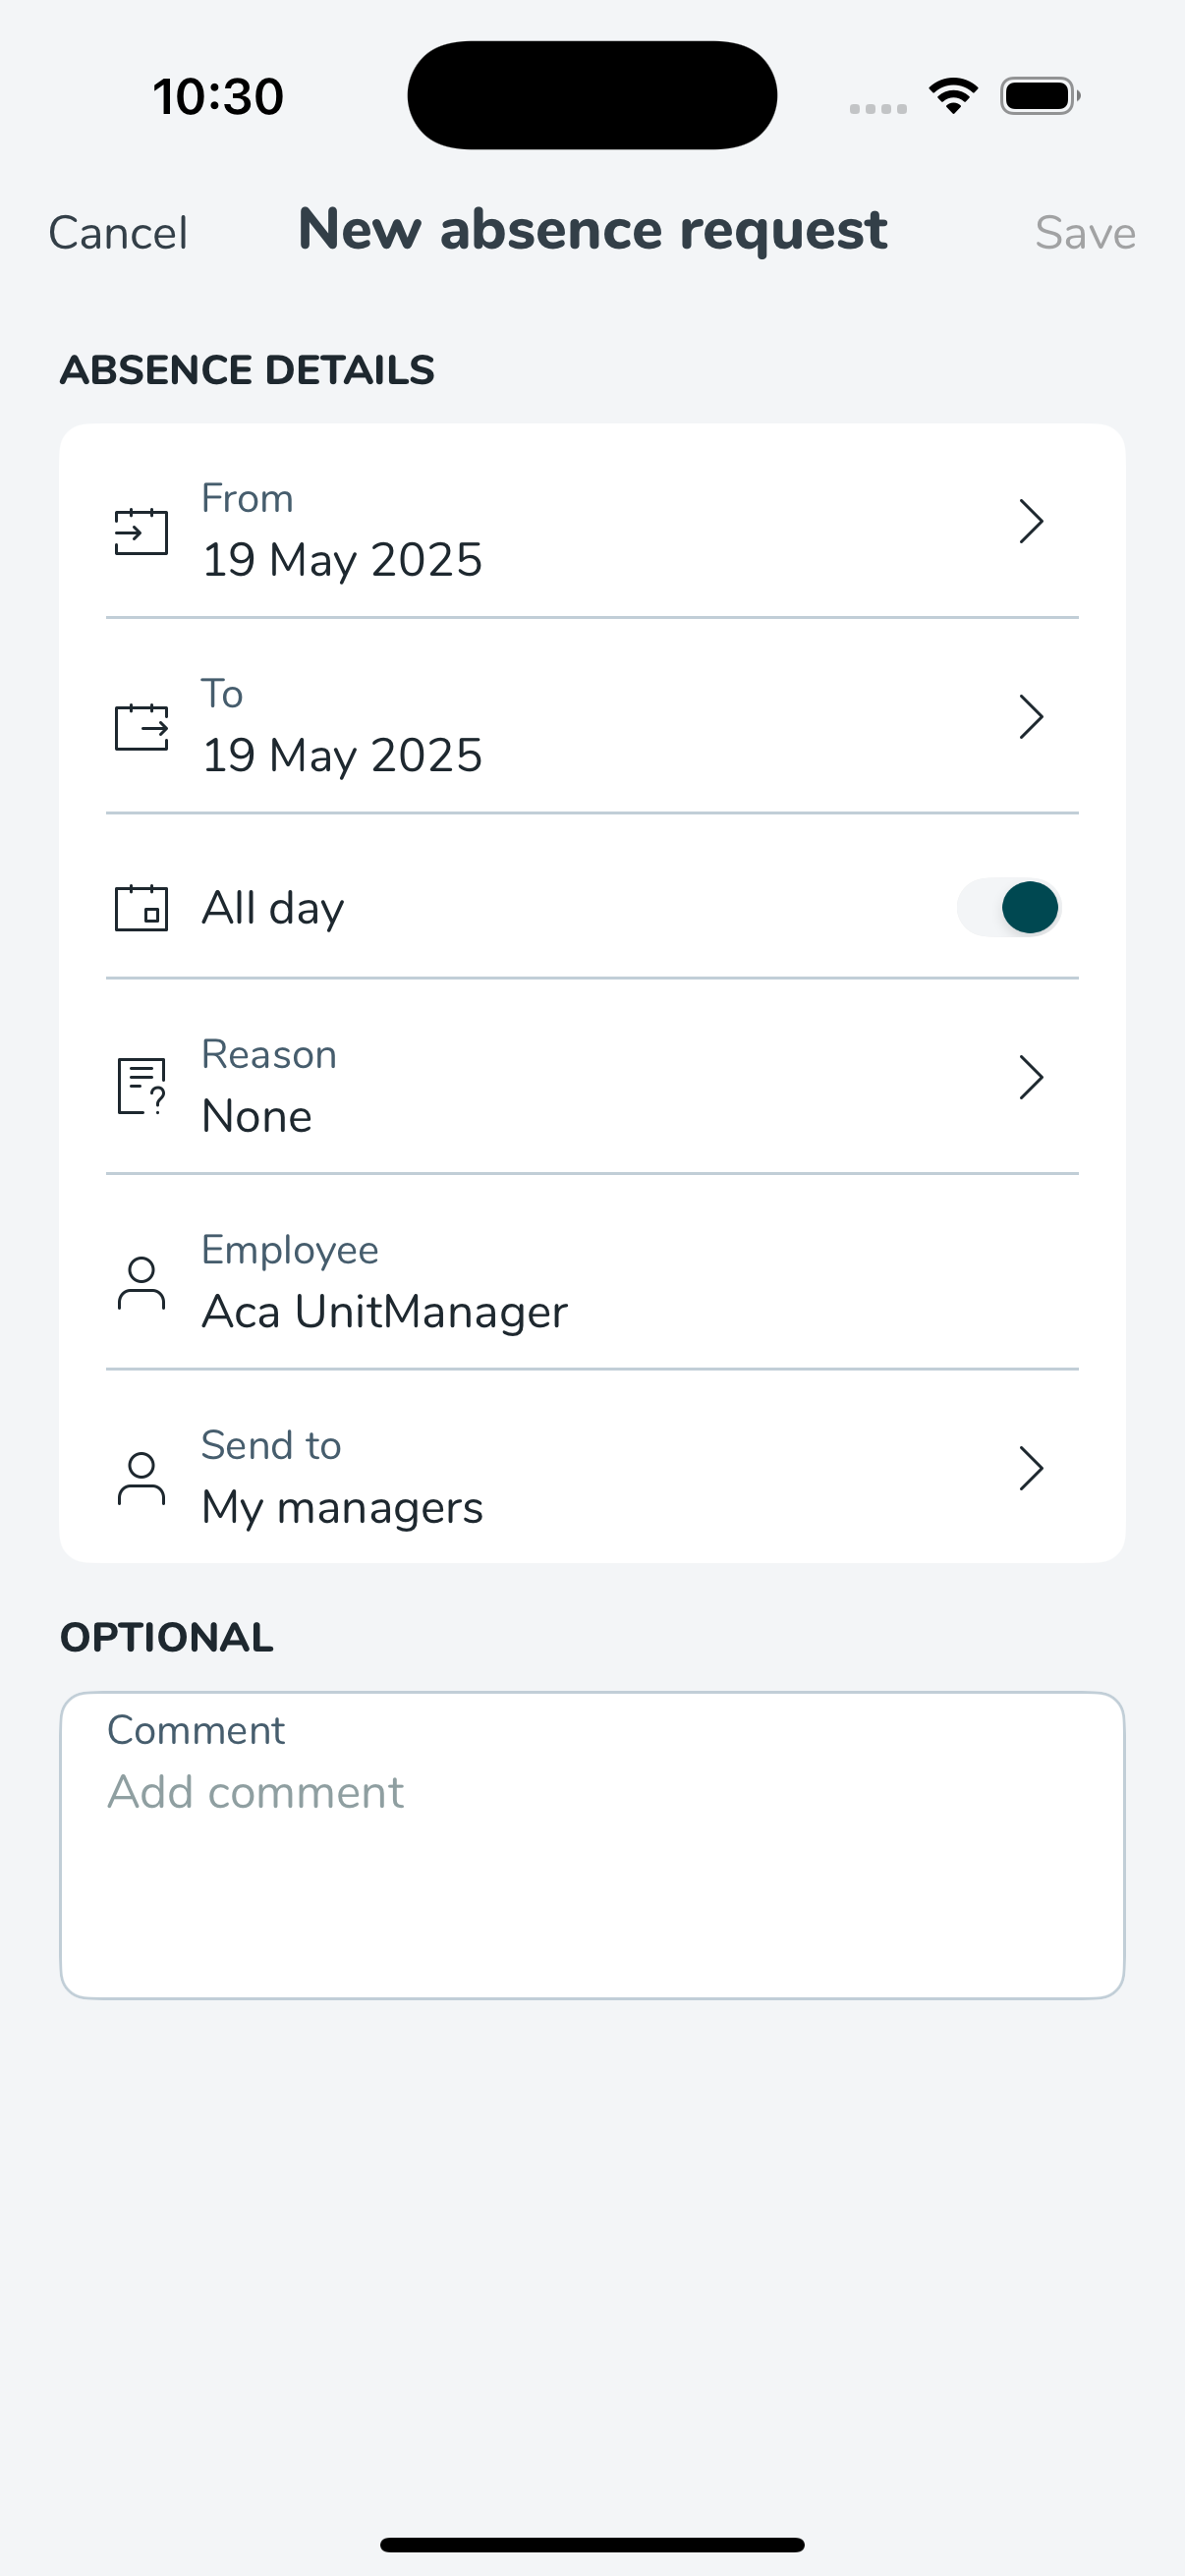Image resolution: width=1185 pixels, height=2576 pixels.
Task: Save the absence request
Action: coord(1085,233)
